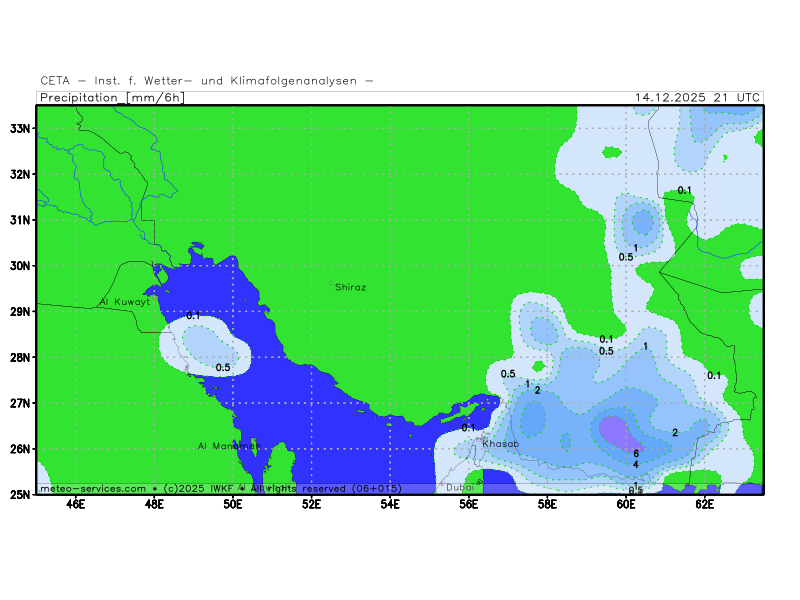Click the contour label 4 below 6

[x=636, y=465]
